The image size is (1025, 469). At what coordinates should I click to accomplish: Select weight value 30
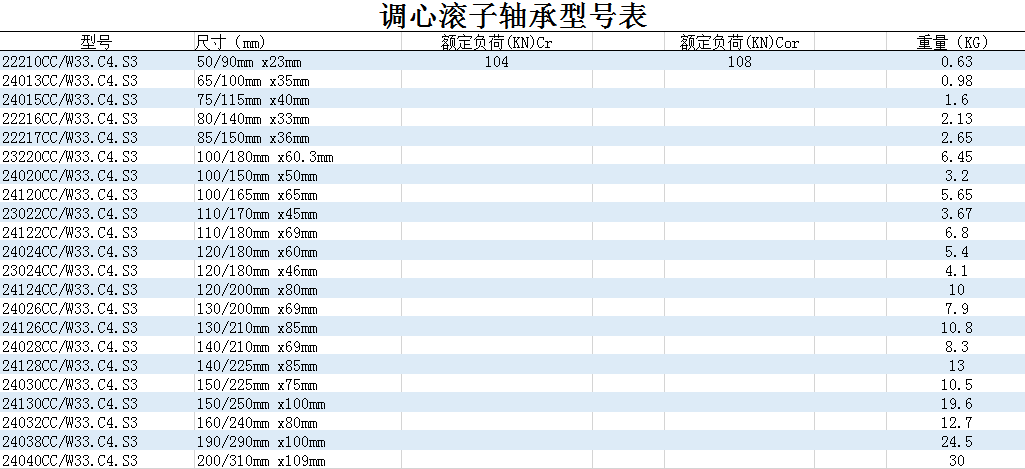click(x=956, y=460)
